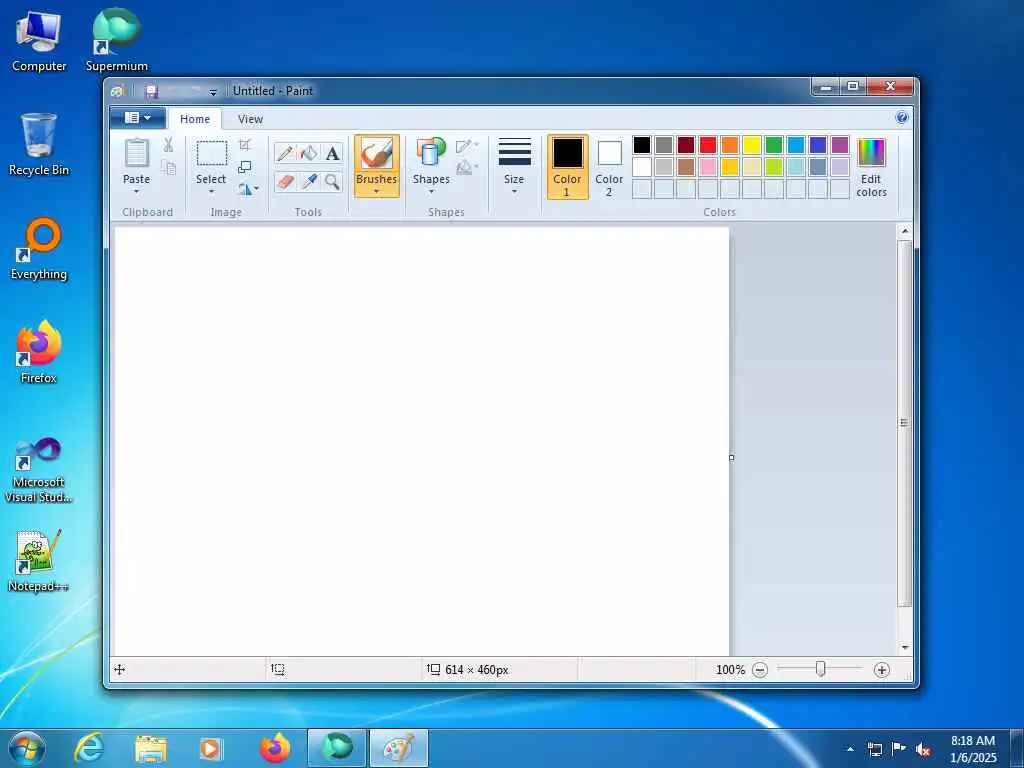
Task: Switch to the Home ribbon tab
Action: (195, 119)
